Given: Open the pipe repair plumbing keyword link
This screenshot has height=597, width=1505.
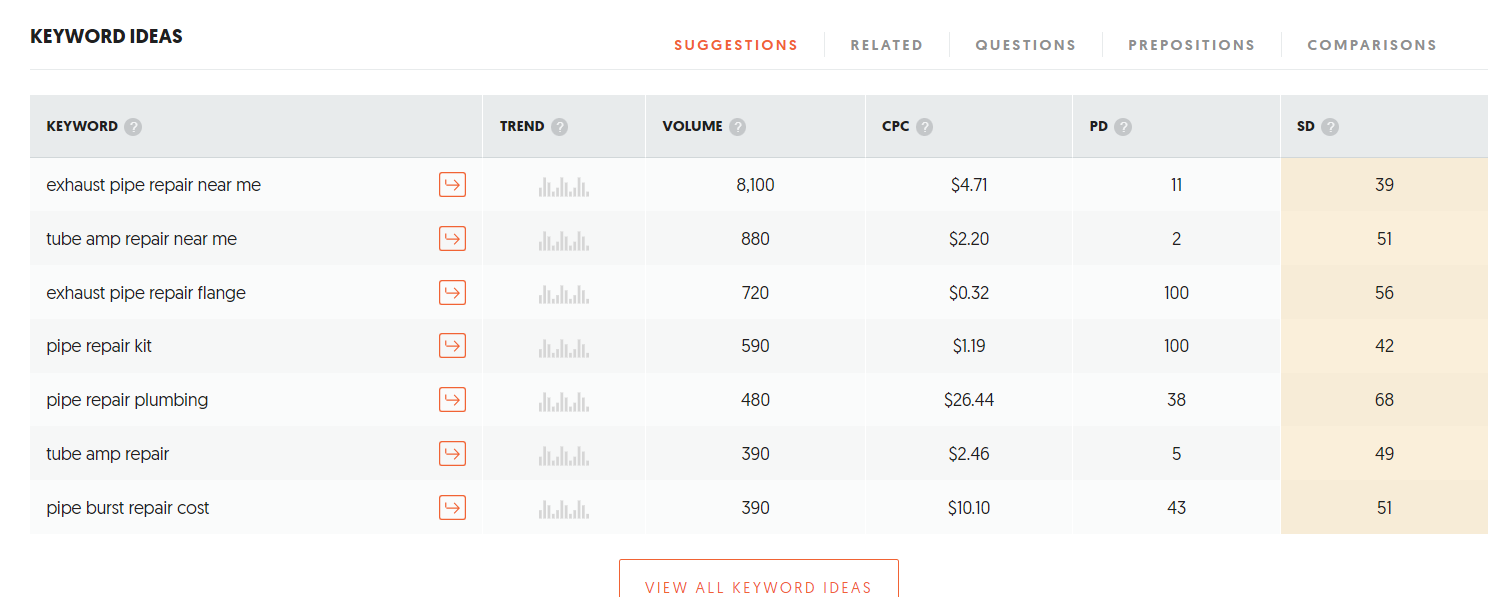Looking at the screenshot, I should pyautogui.click(x=127, y=400).
